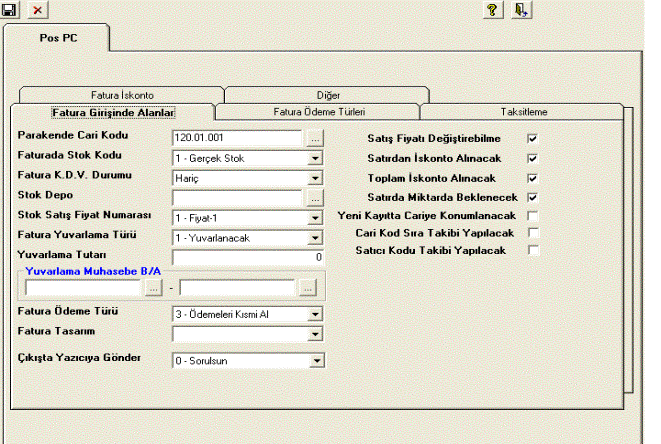661x444 pixels.
Task: Open Fatura Yuvarlama Türü dropdown
Action: pos(315,238)
